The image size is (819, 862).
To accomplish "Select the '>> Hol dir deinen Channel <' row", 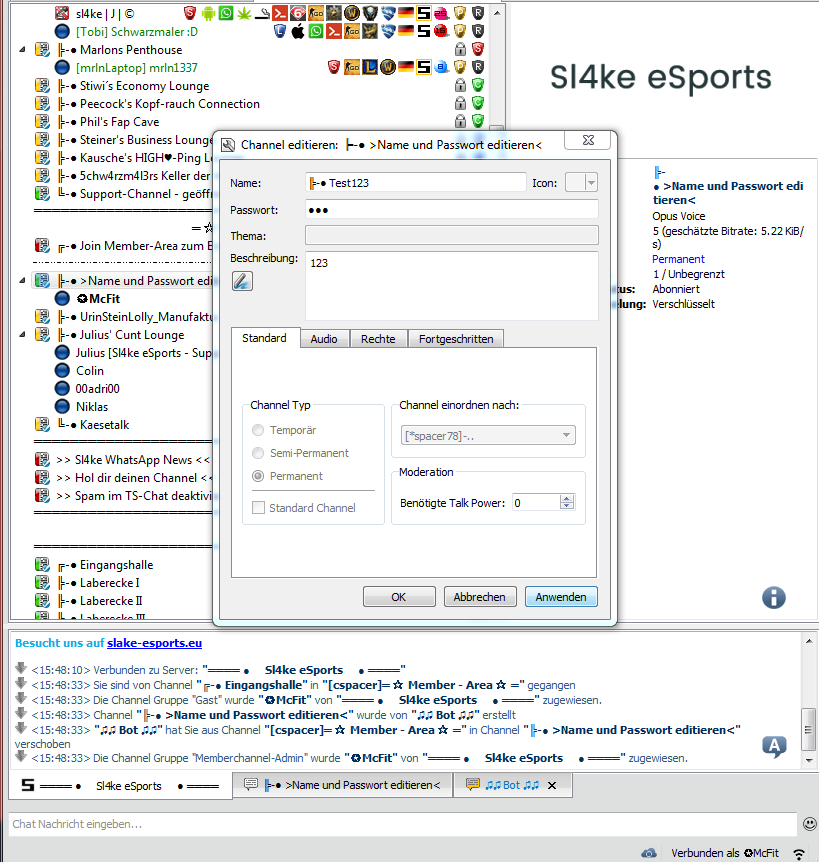I will tap(135, 478).
